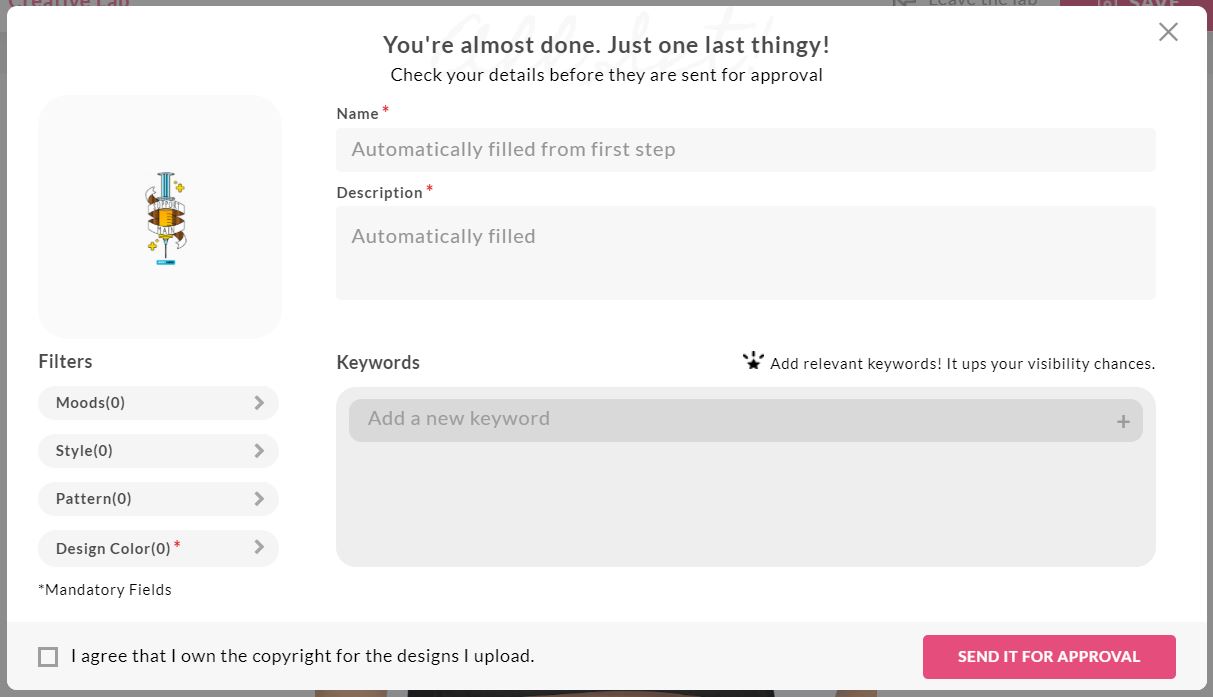1213x697 pixels.
Task: Click inside the Description text area
Action: tap(746, 253)
